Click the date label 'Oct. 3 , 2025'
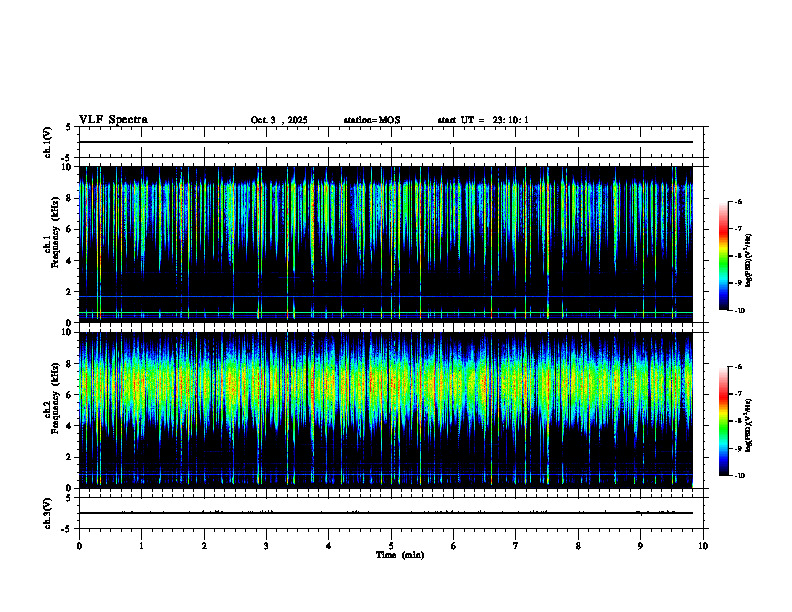This screenshot has width=792, height=612. [x=279, y=120]
